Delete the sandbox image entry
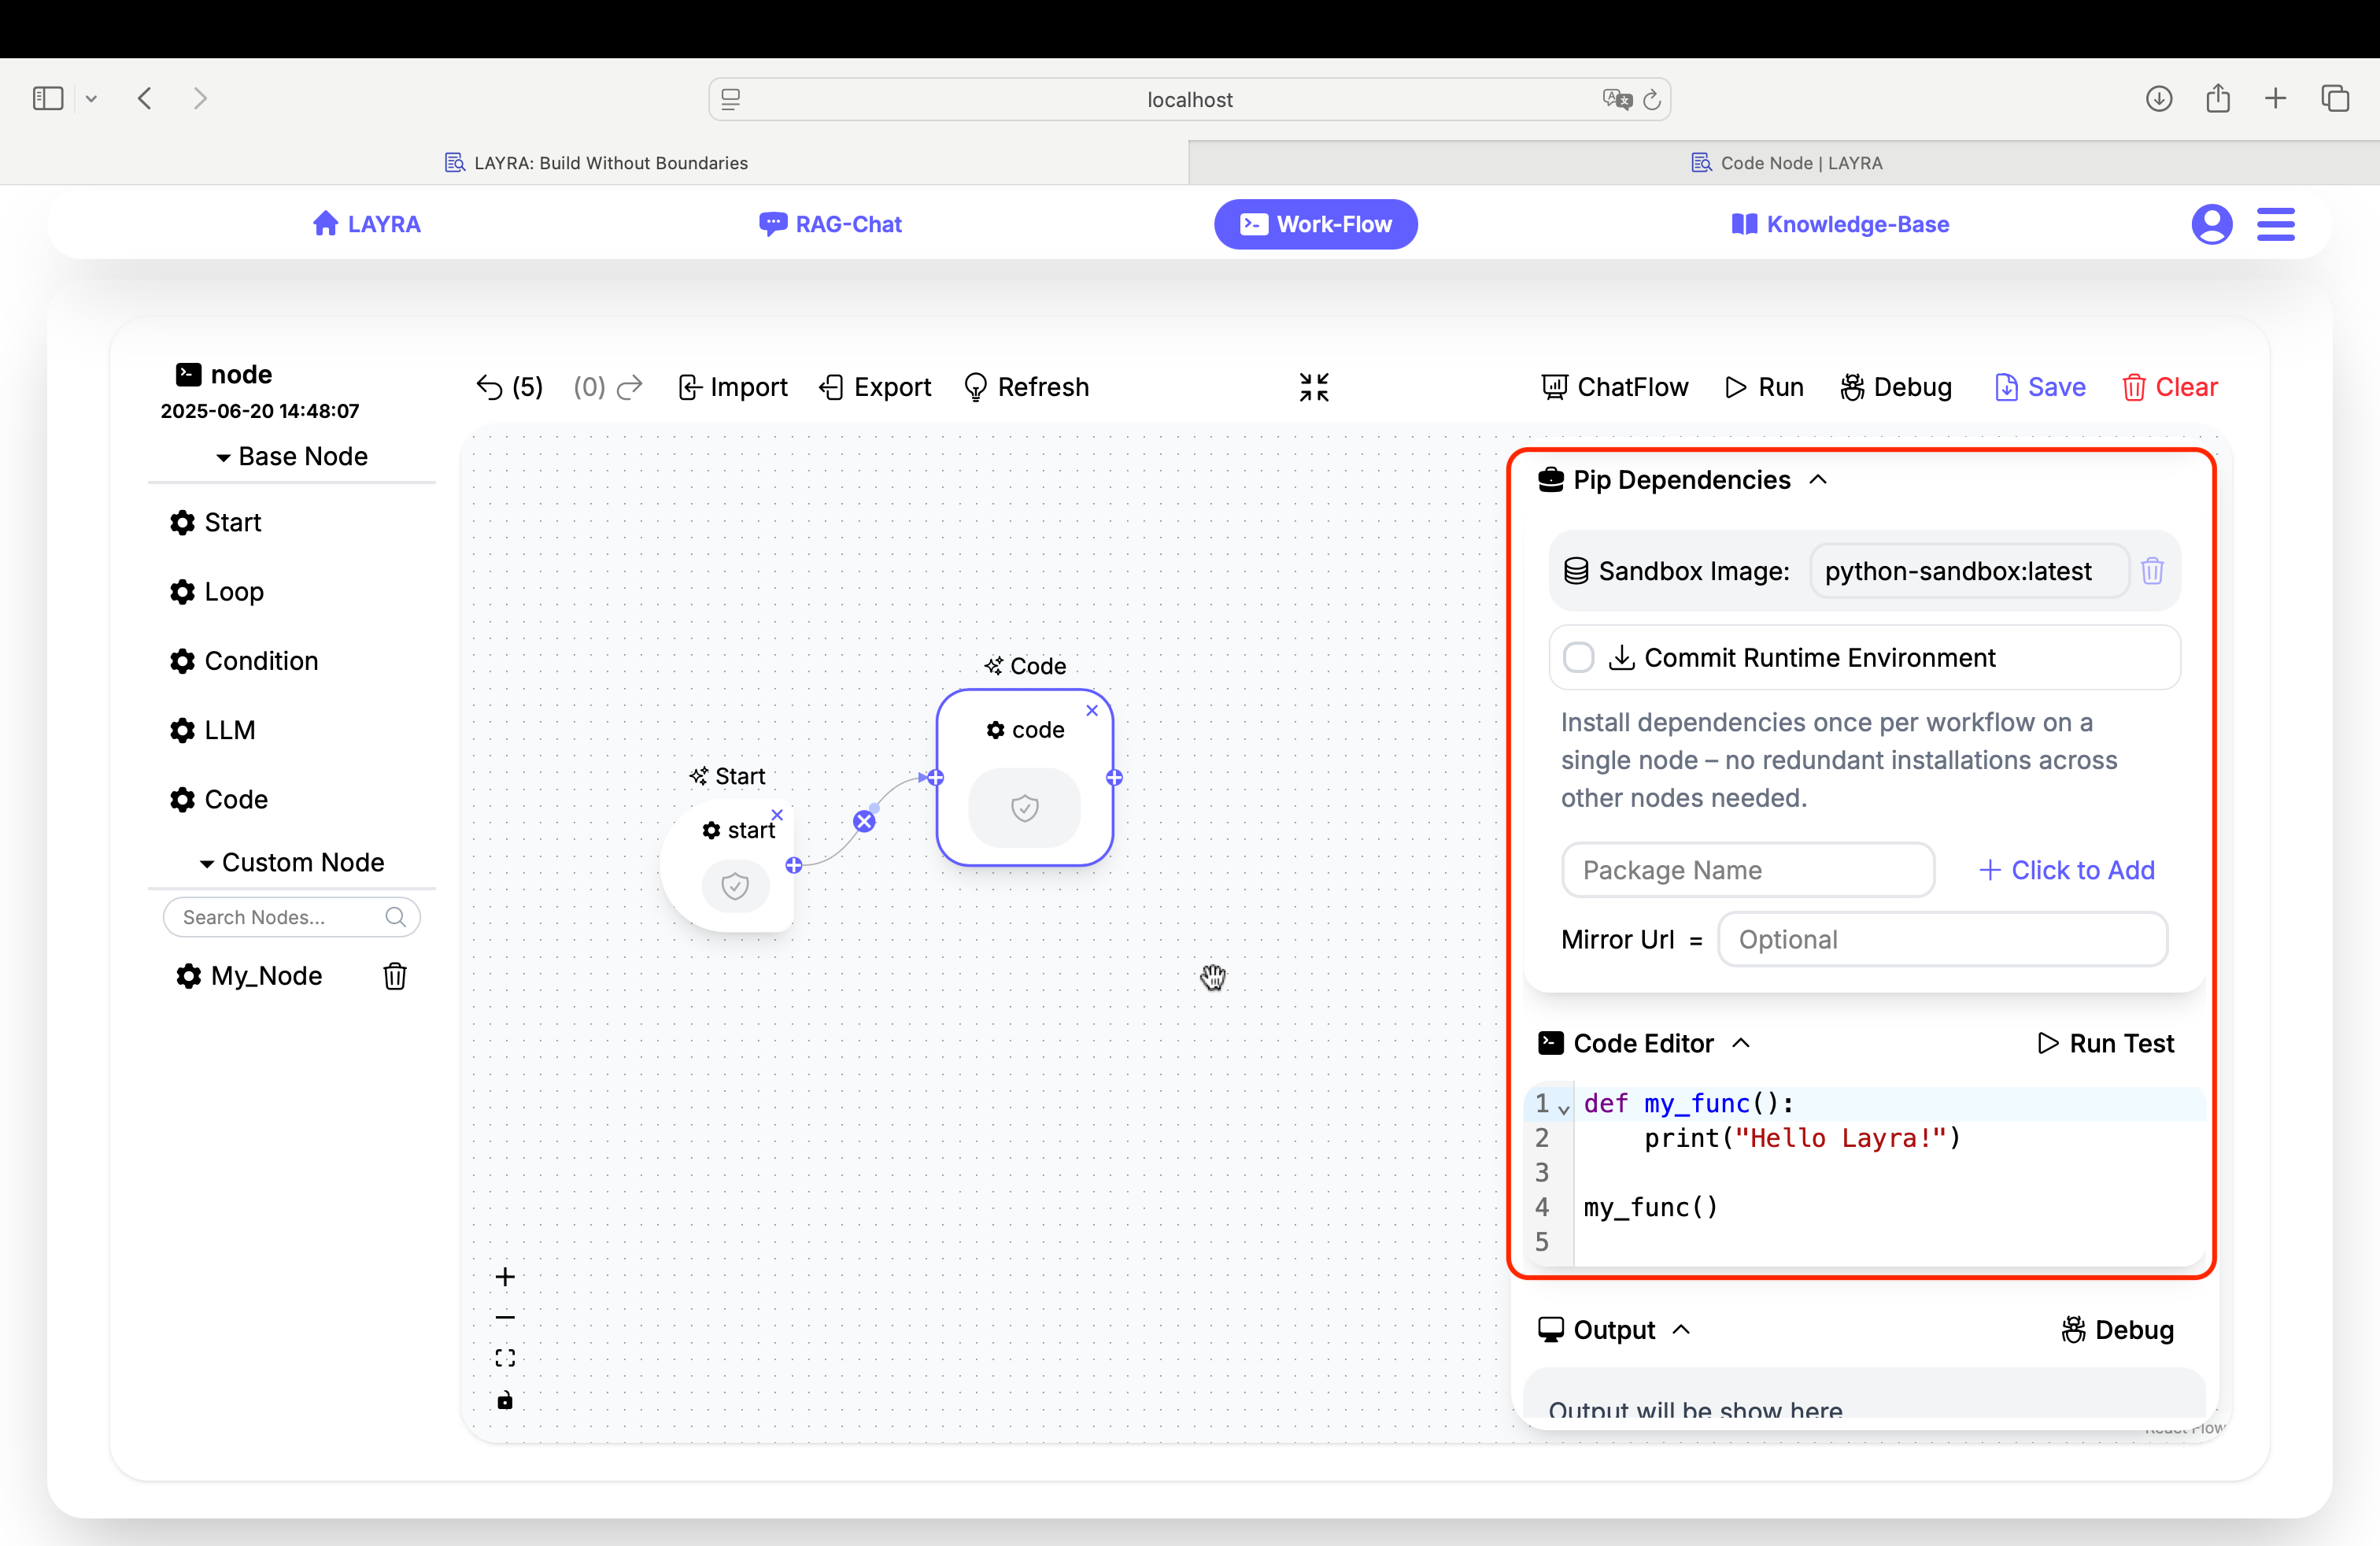 pyautogui.click(x=2153, y=571)
